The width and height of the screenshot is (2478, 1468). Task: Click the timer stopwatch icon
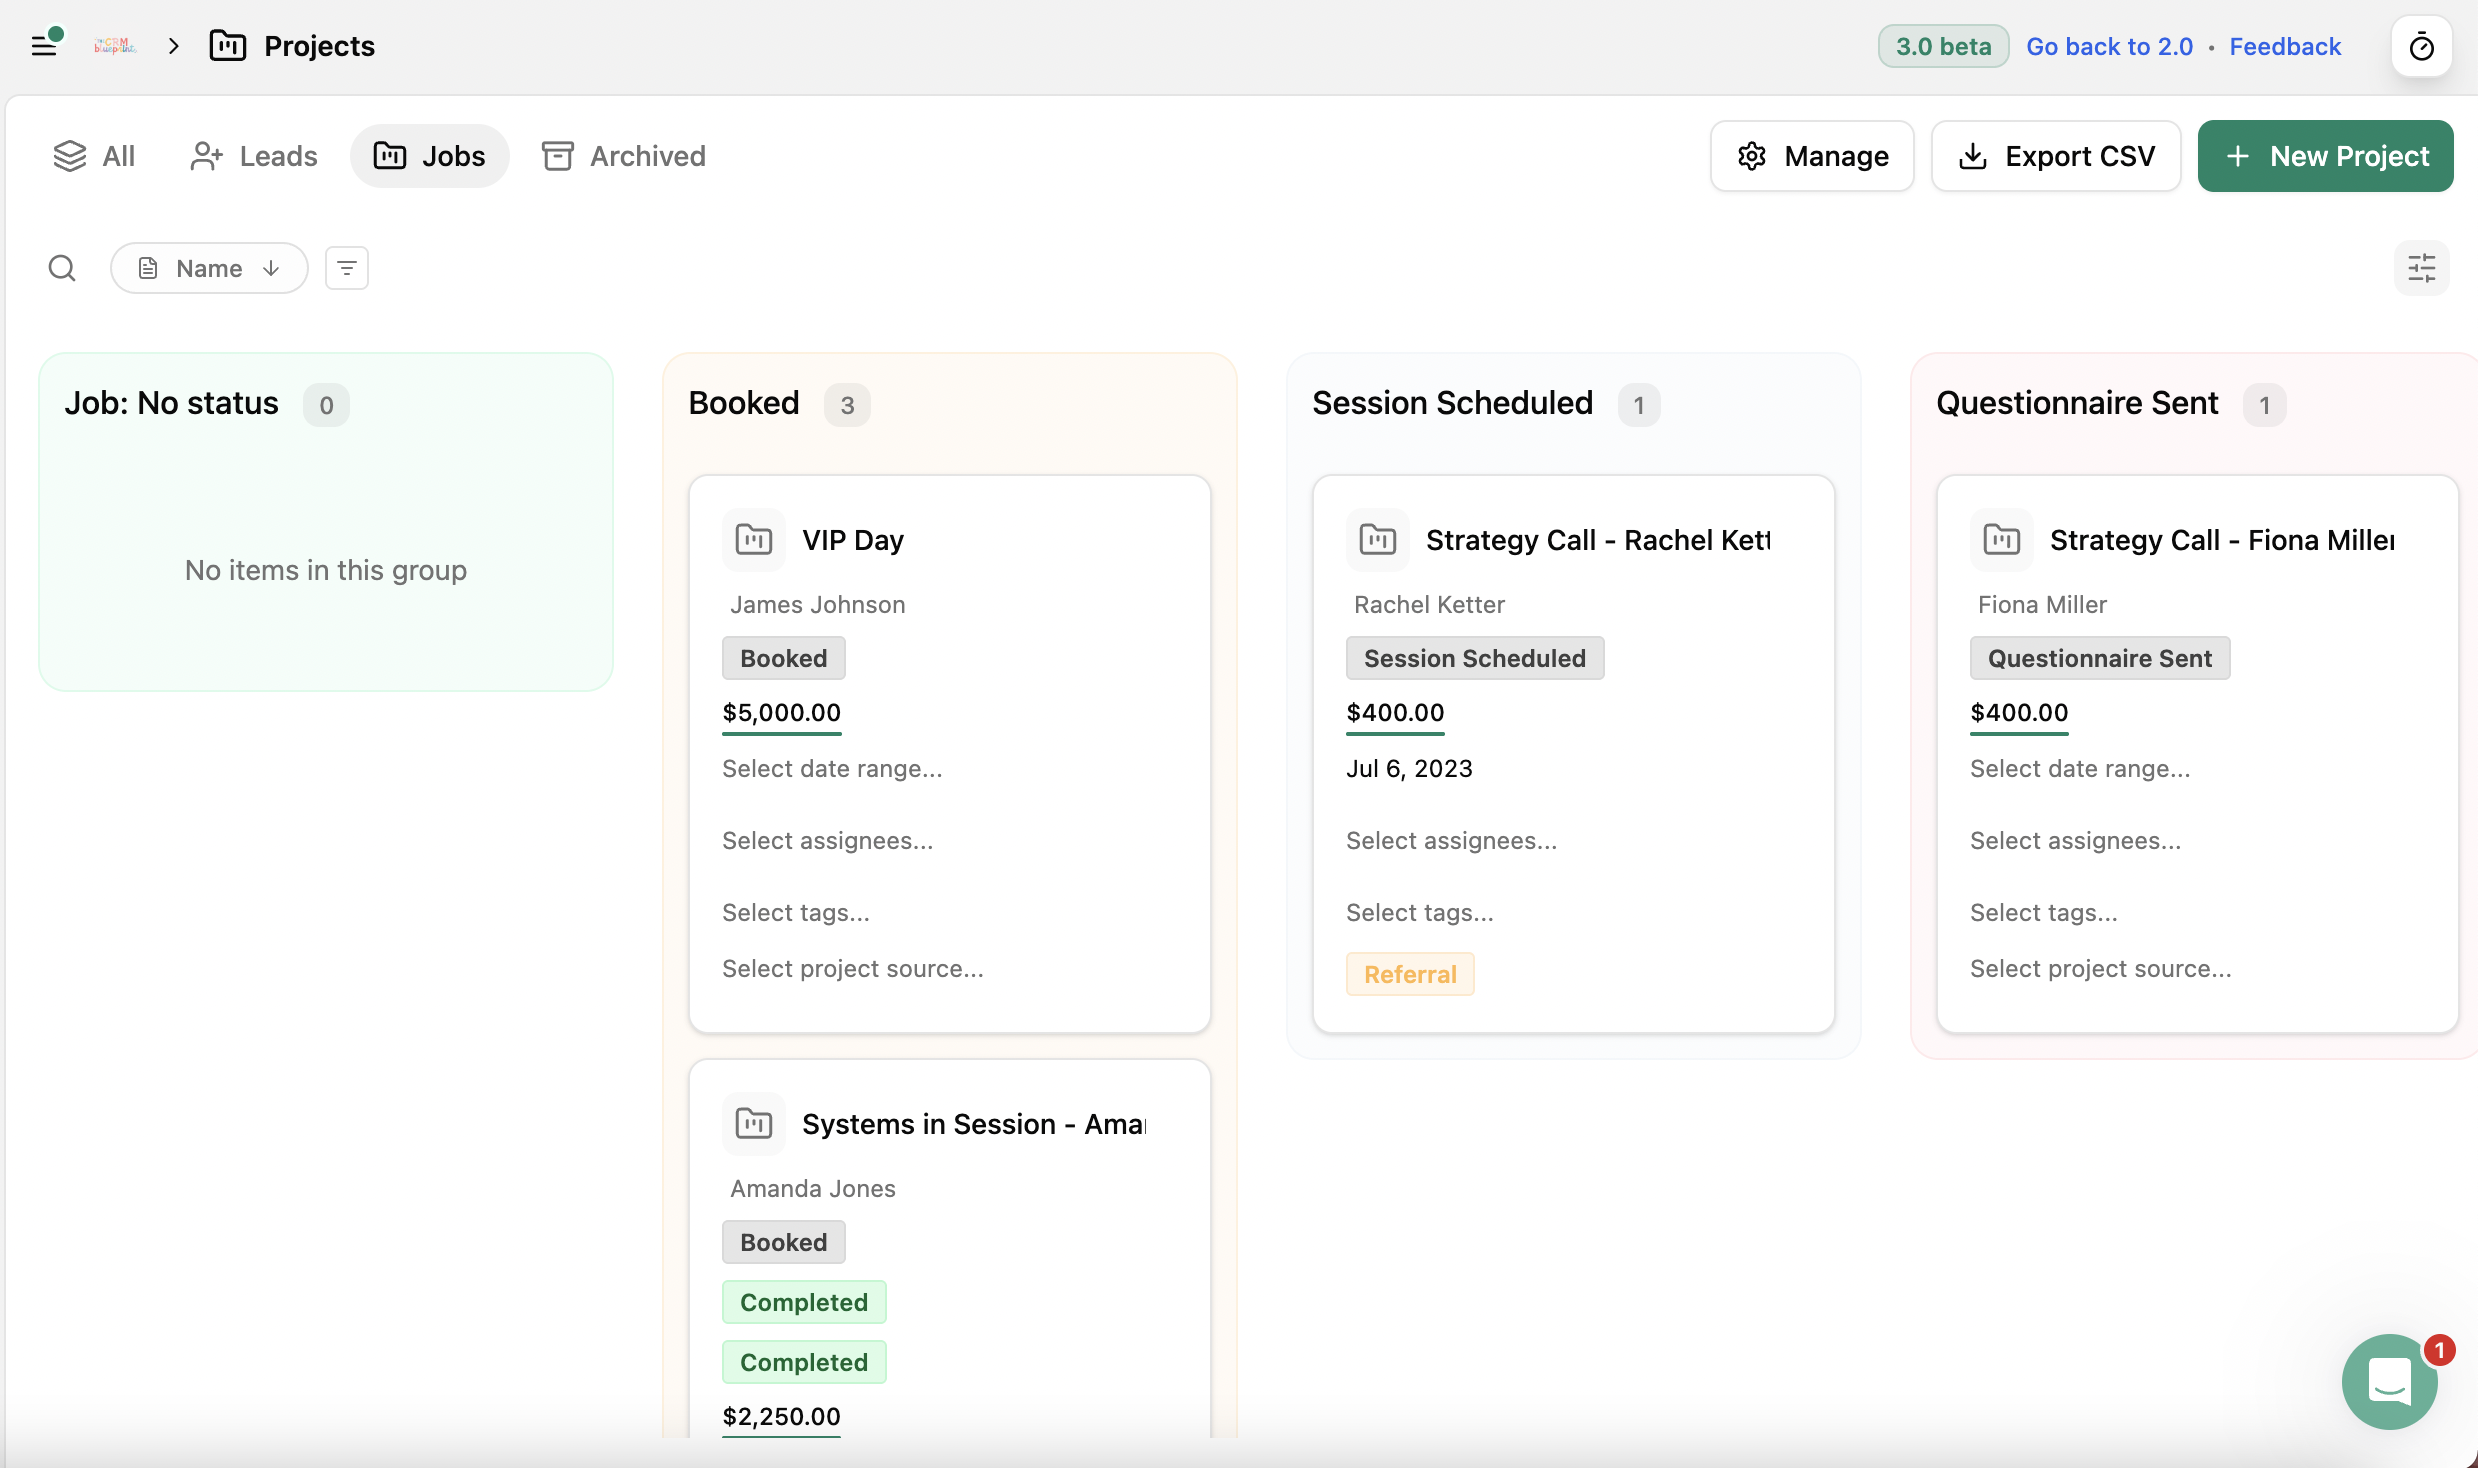click(2421, 46)
